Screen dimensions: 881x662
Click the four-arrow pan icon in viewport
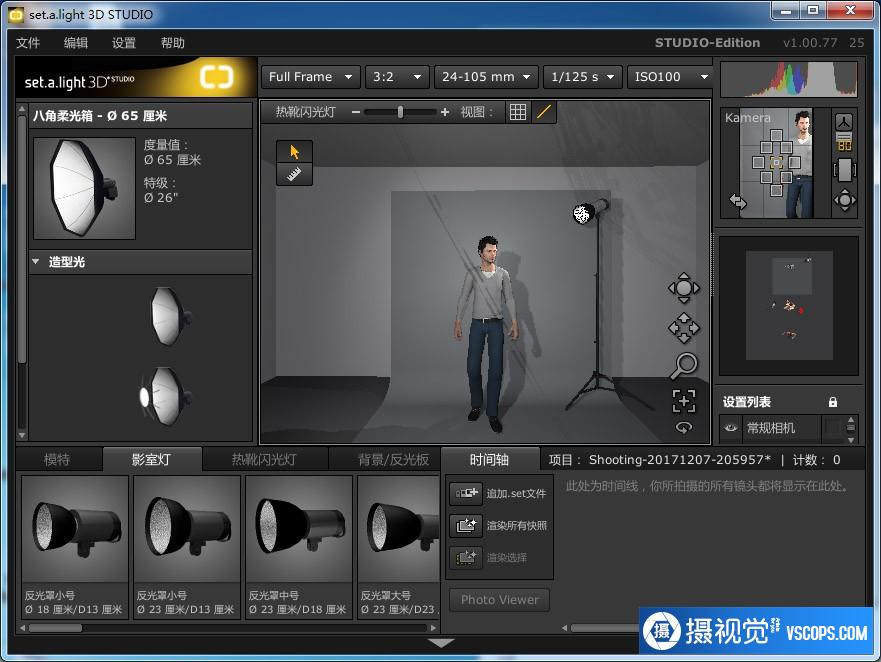(x=684, y=327)
